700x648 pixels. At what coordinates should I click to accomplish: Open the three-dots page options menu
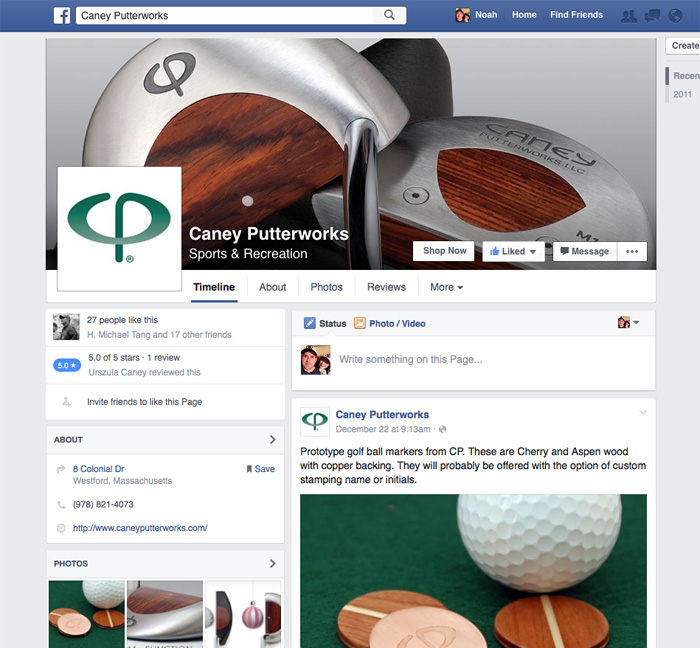click(x=632, y=251)
